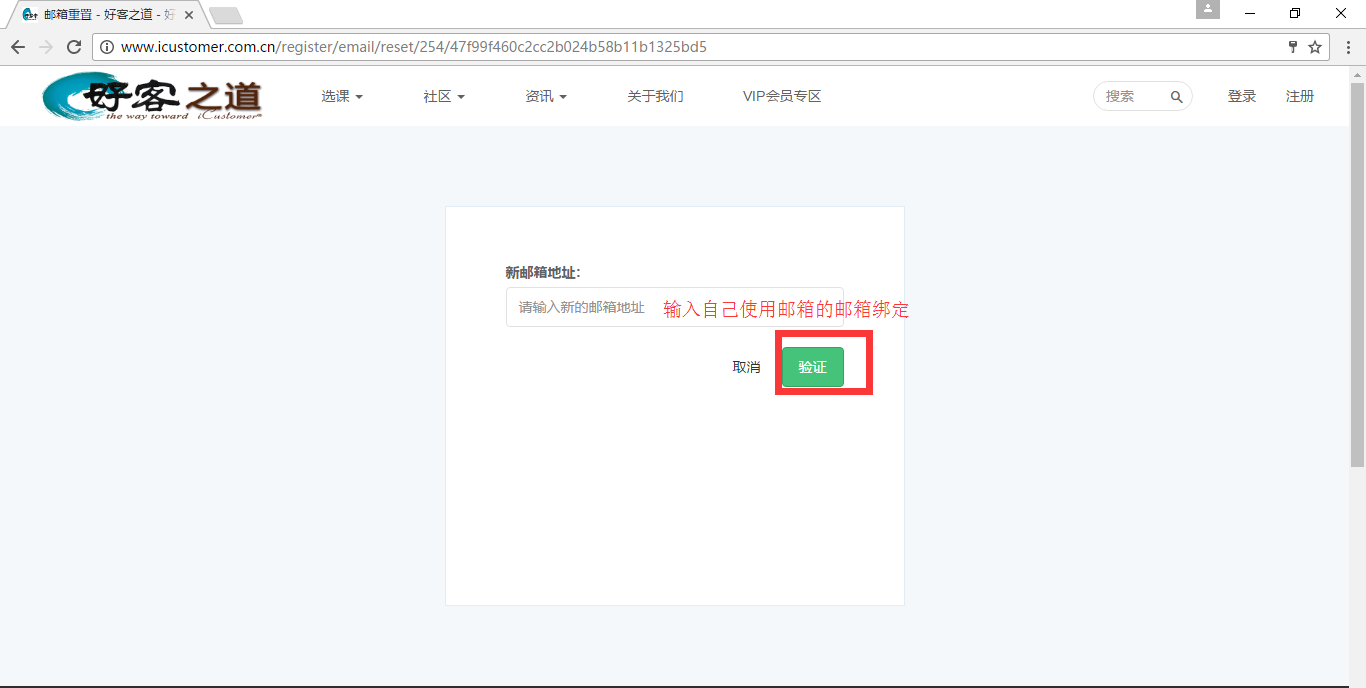This screenshot has width=1366, height=688.
Task: Click the 好客之道 site logo
Action: coord(152,97)
